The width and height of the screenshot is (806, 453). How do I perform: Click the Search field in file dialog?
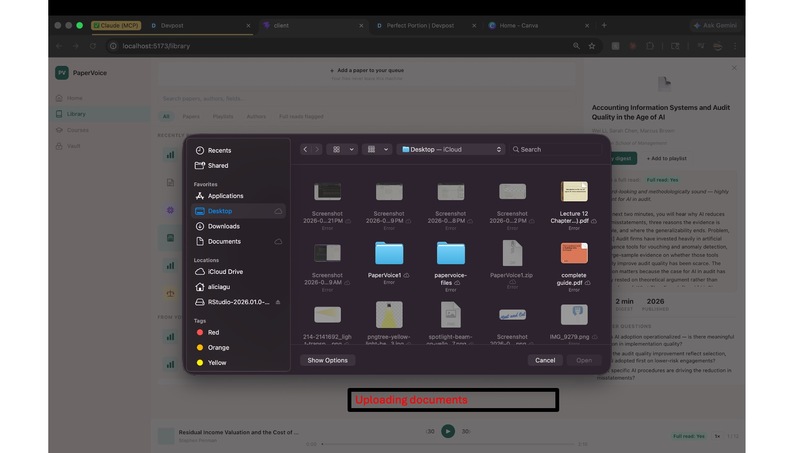[x=556, y=149]
